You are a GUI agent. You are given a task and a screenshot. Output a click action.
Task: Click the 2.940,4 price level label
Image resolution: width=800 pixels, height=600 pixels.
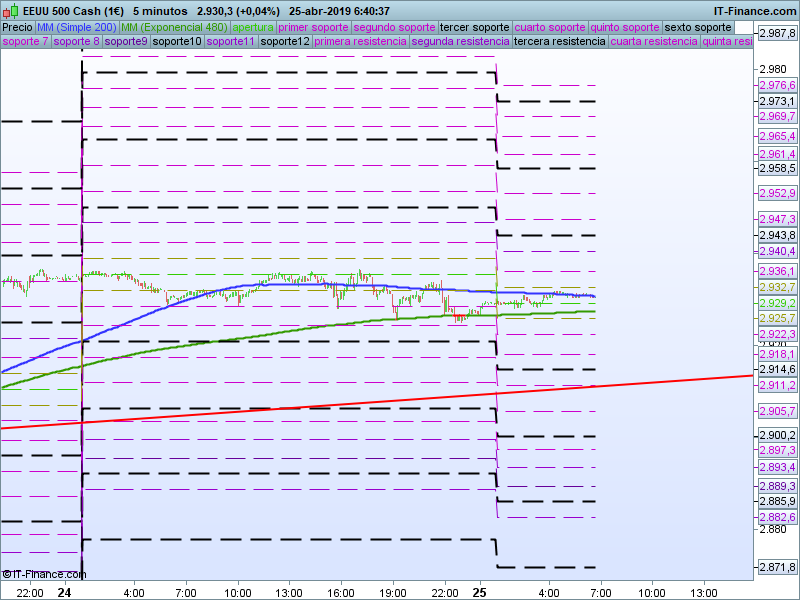tap(777, 251)
